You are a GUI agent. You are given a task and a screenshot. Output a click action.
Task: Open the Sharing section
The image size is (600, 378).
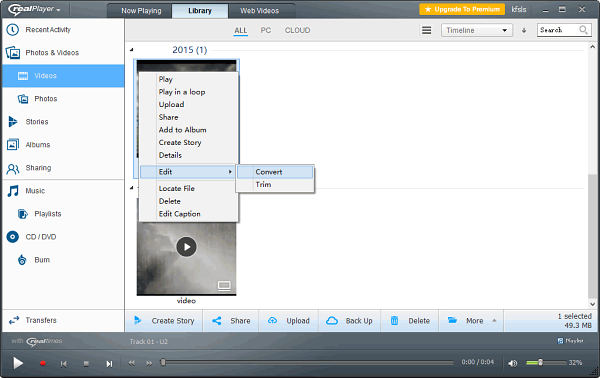tap(63, 168)
